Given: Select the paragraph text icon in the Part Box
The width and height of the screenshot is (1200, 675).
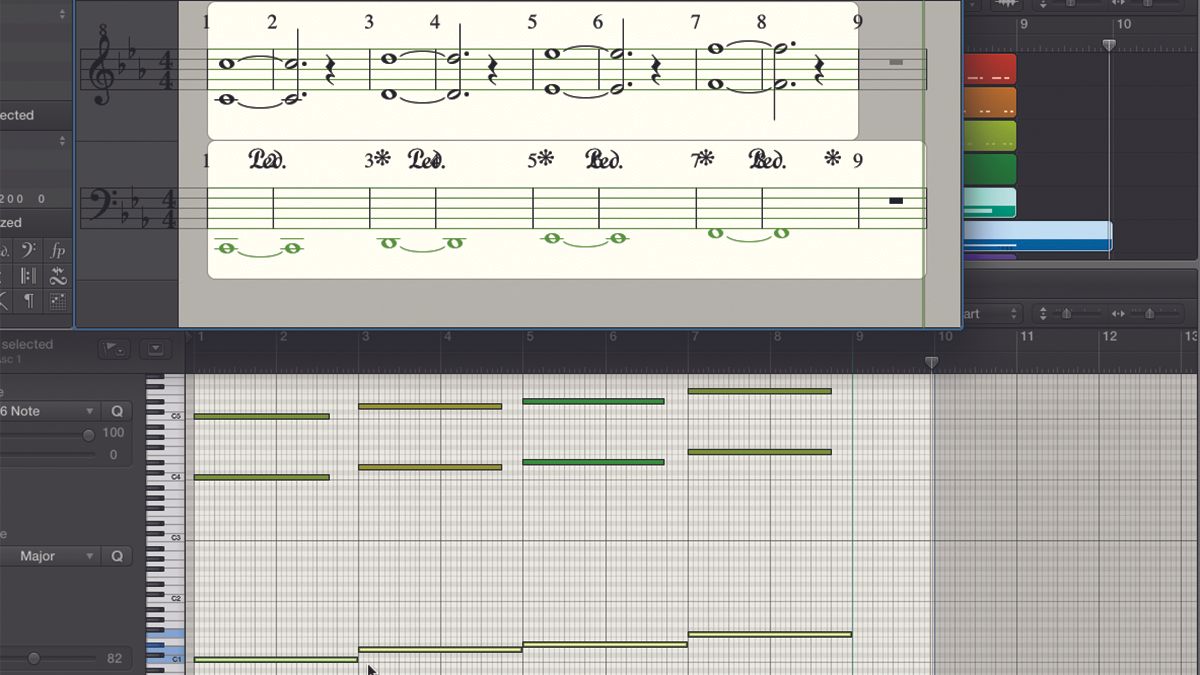Looking at the screenshot, I should (x=28, y=303).
